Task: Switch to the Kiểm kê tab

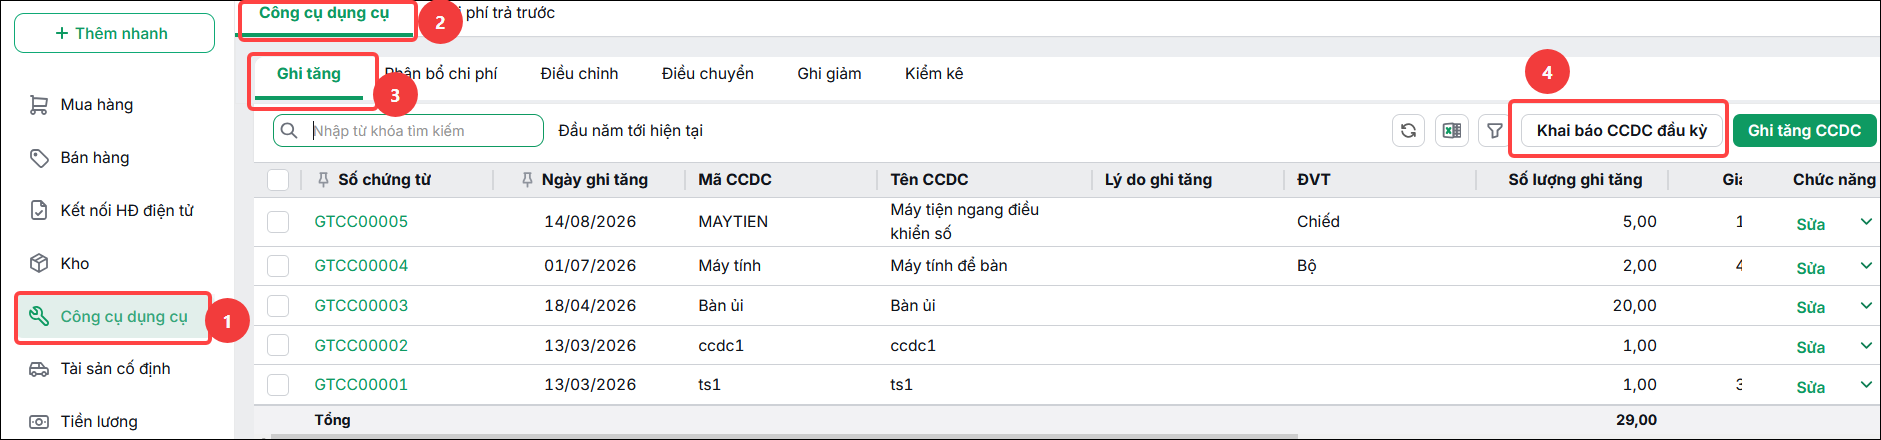Action: (934, 74)
